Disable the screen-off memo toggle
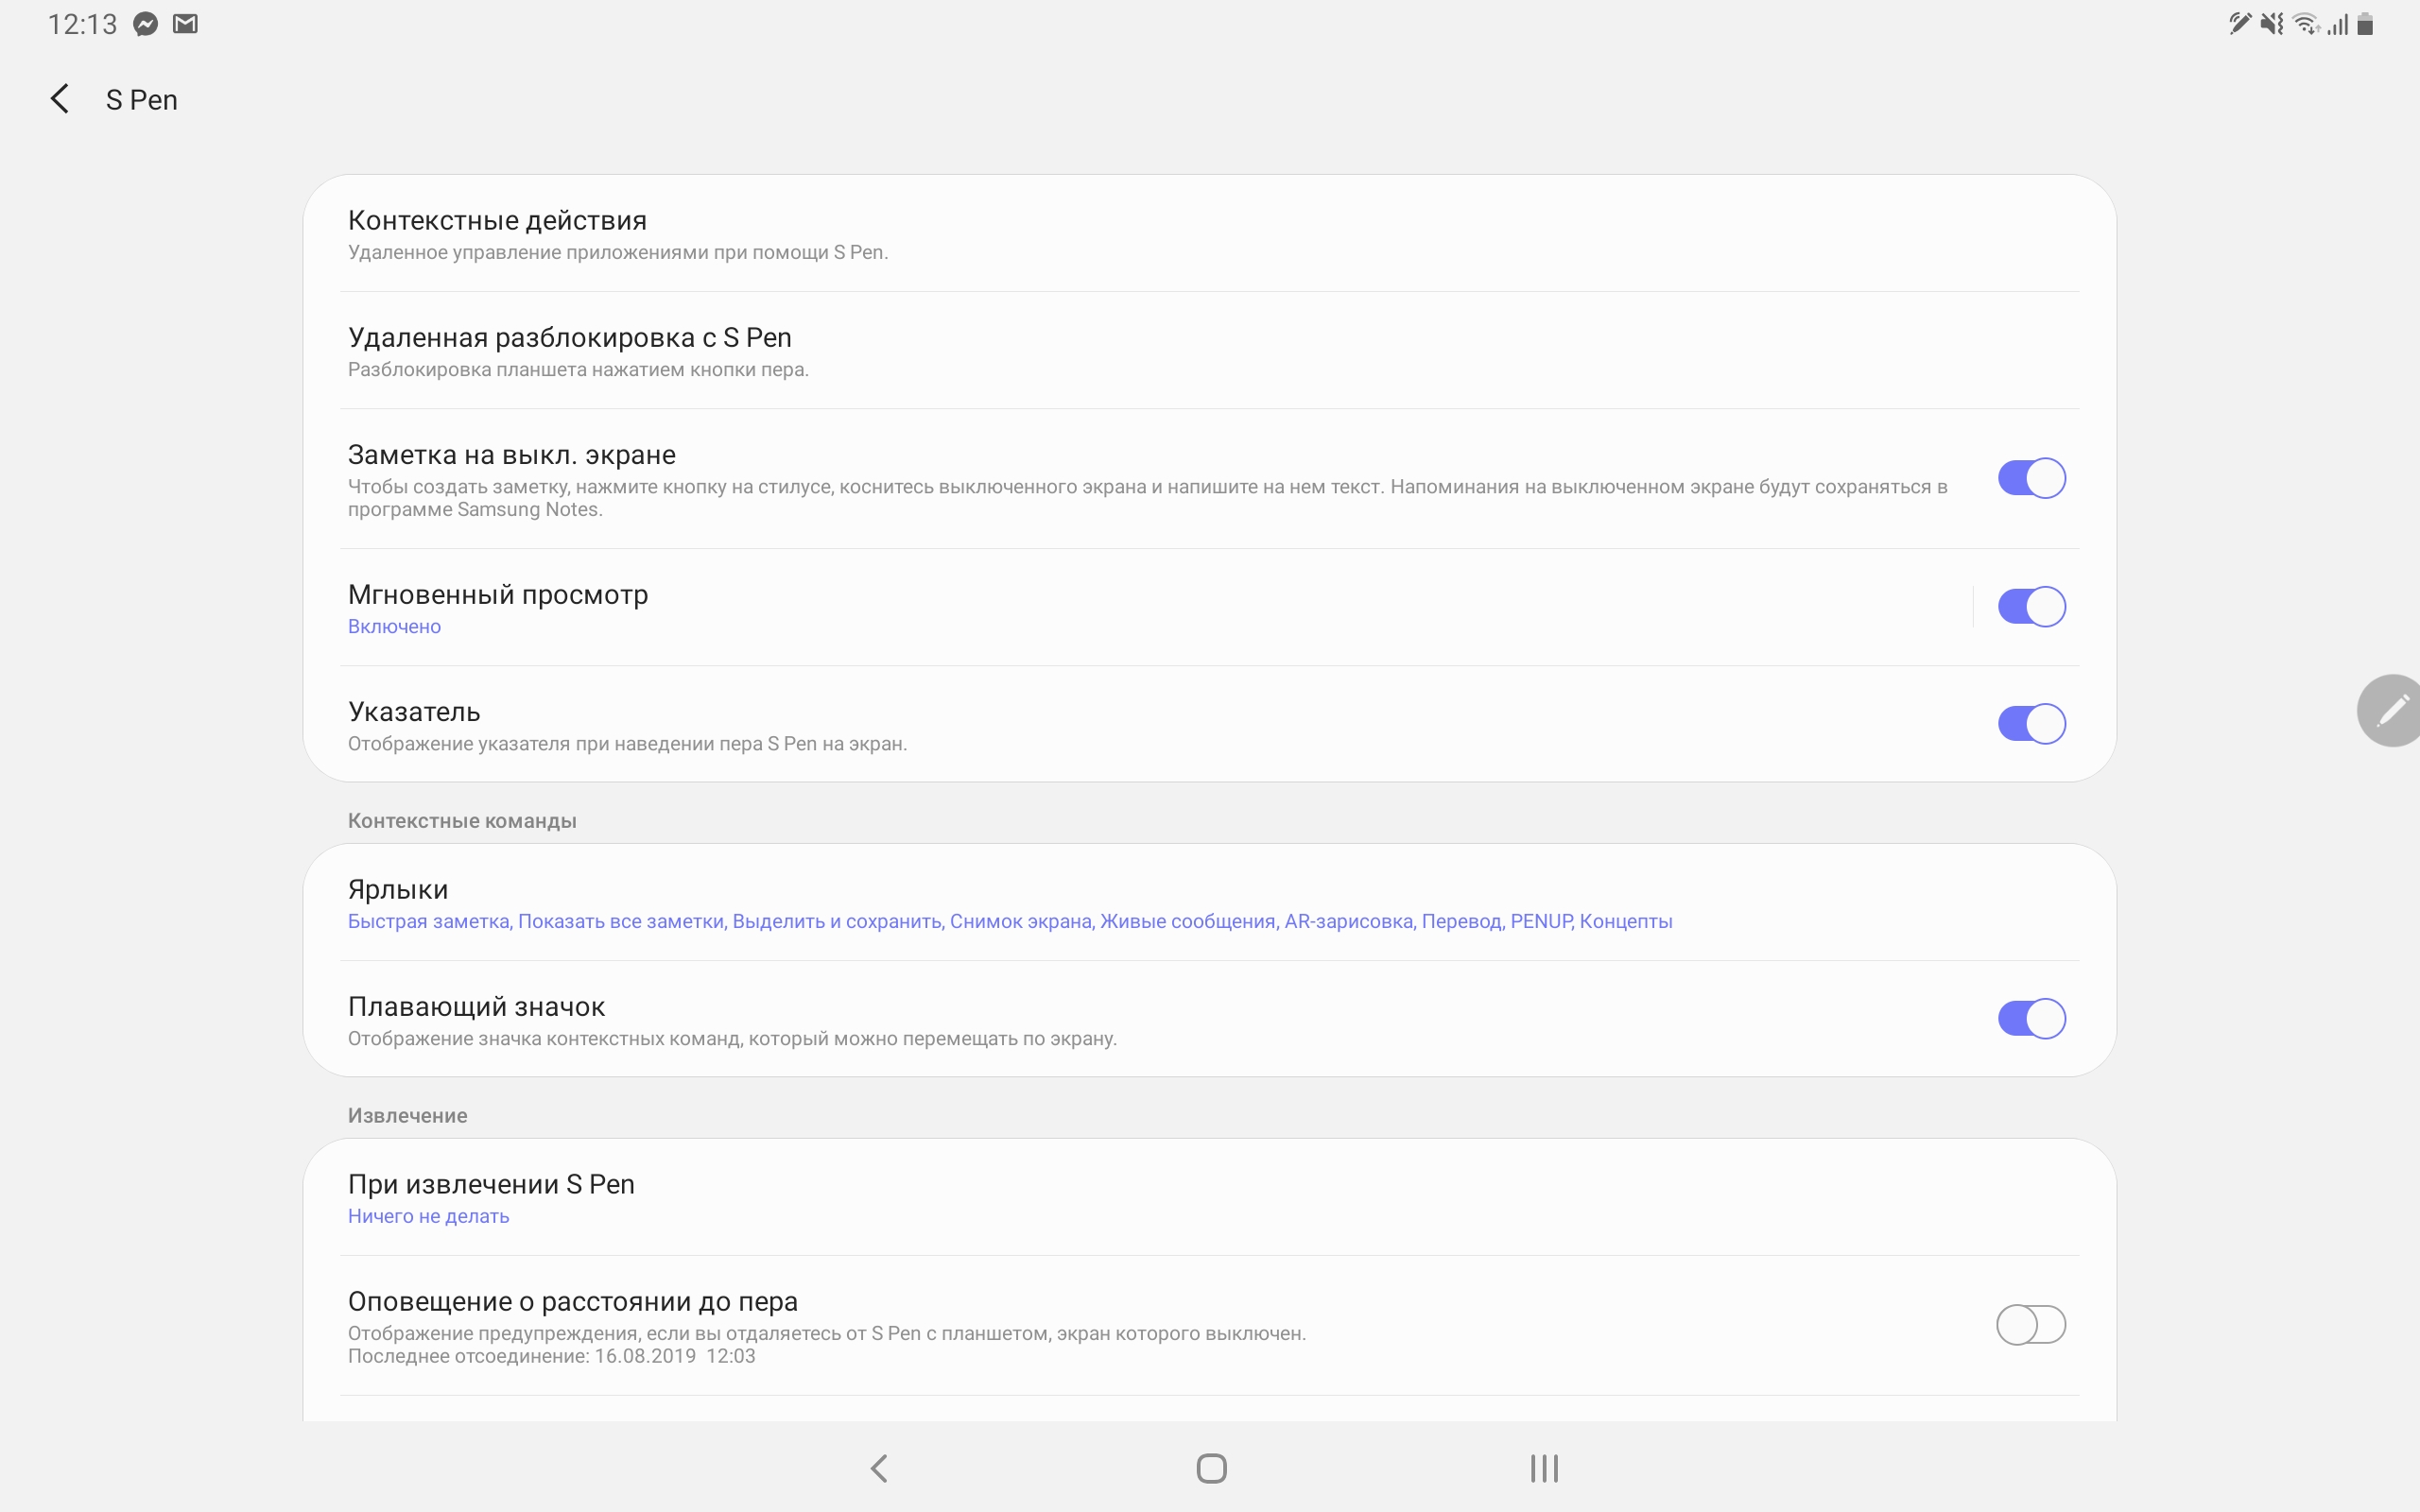The image size is (2420, 1512). coord(2031,478)
